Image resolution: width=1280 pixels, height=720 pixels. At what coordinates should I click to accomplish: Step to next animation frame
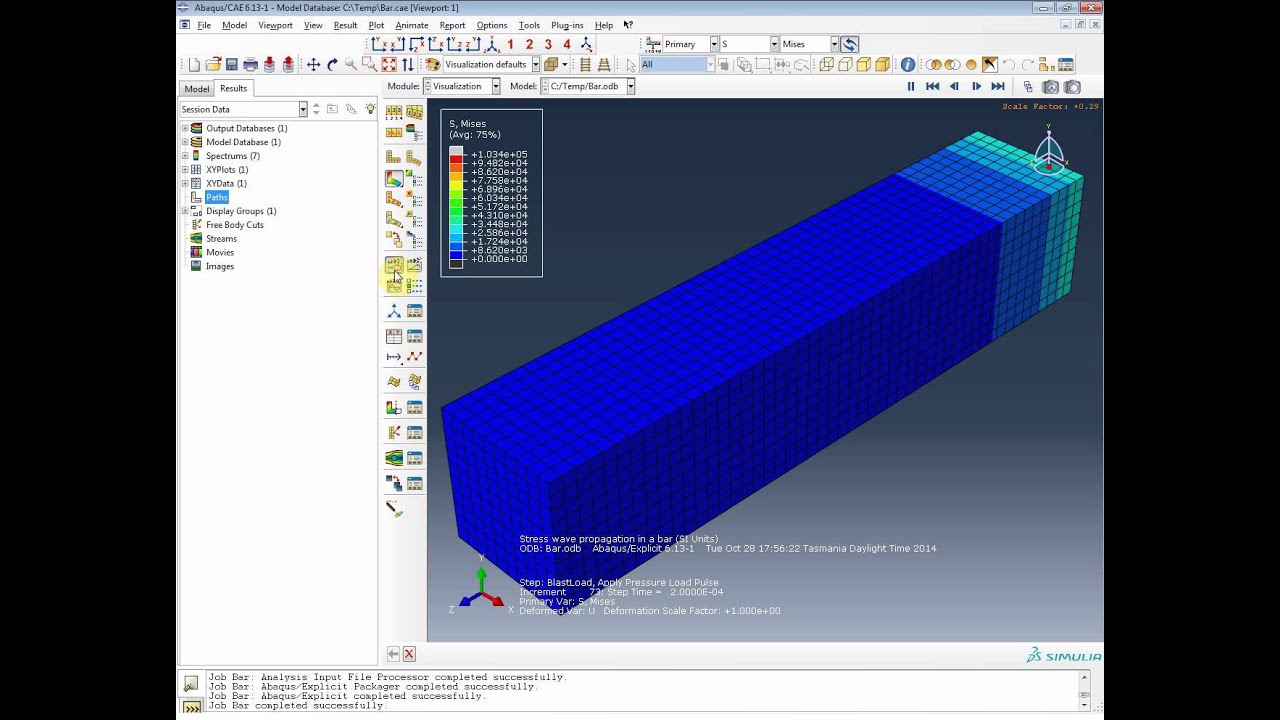[x=976, y=87]
